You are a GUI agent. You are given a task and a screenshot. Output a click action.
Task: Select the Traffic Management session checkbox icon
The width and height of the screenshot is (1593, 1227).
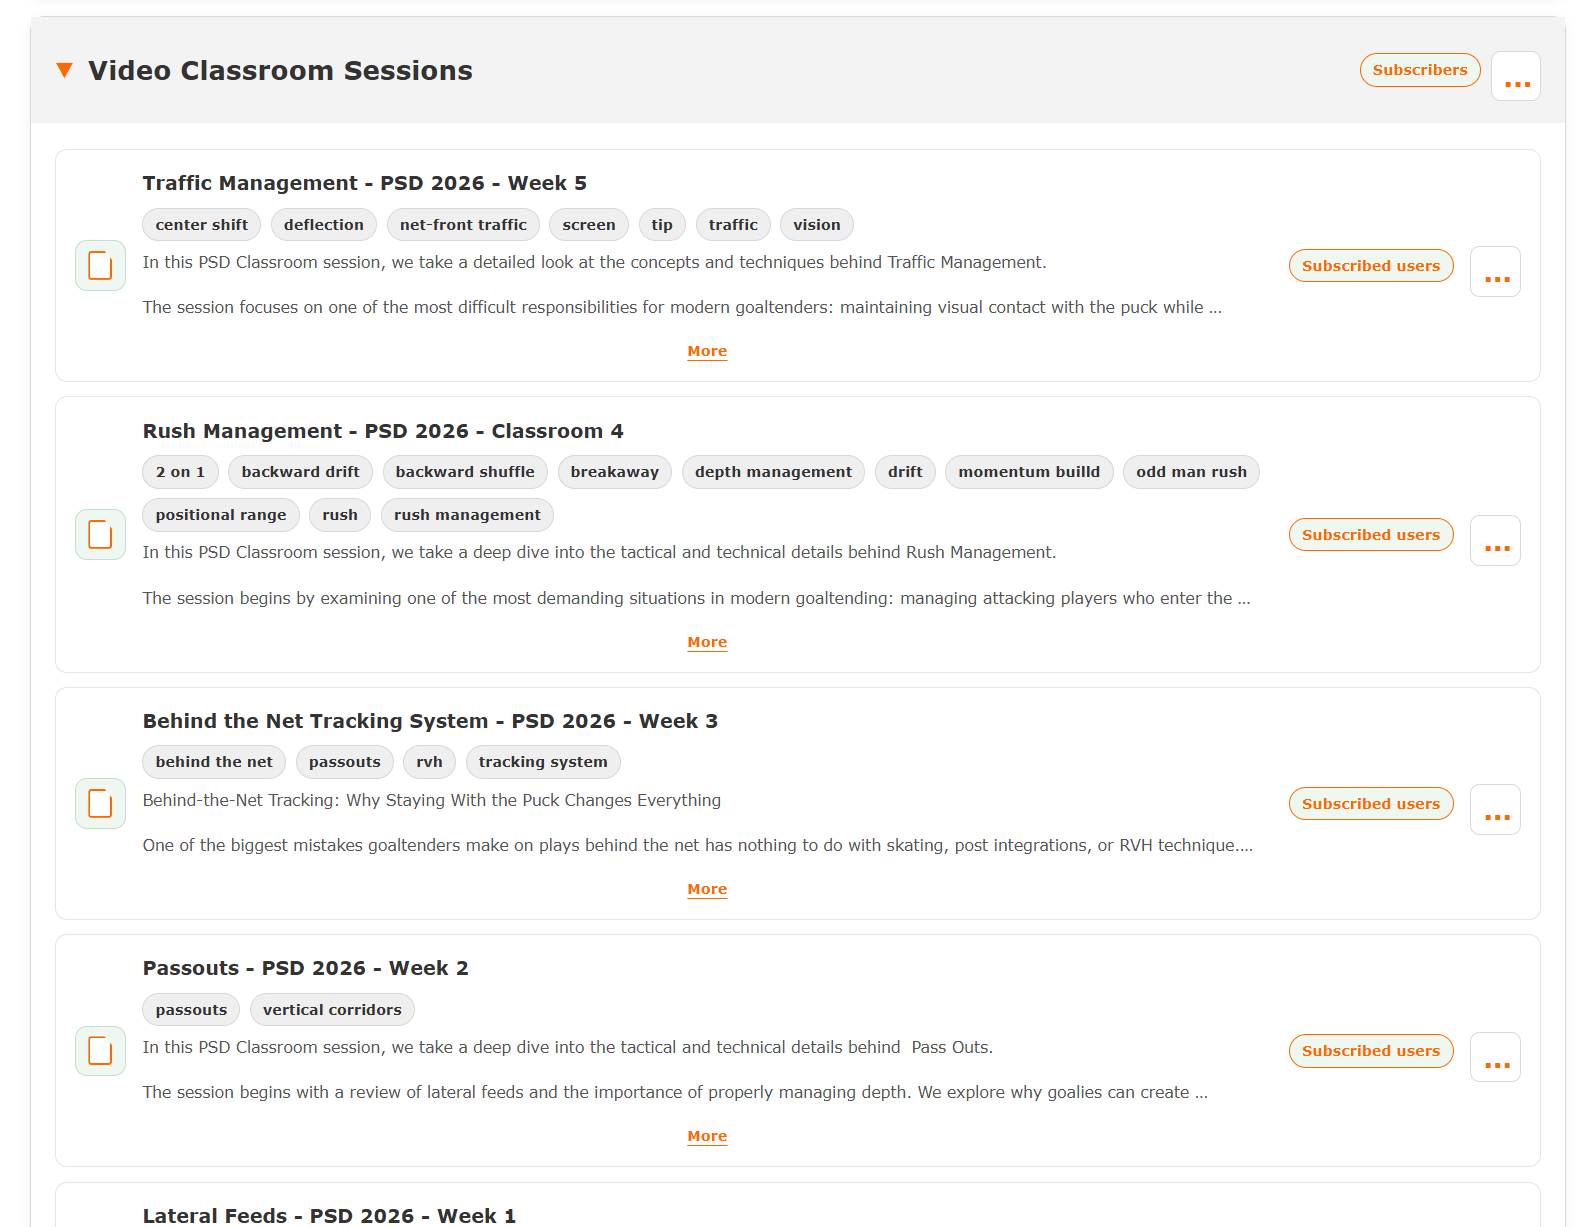(x=100, y=265)
